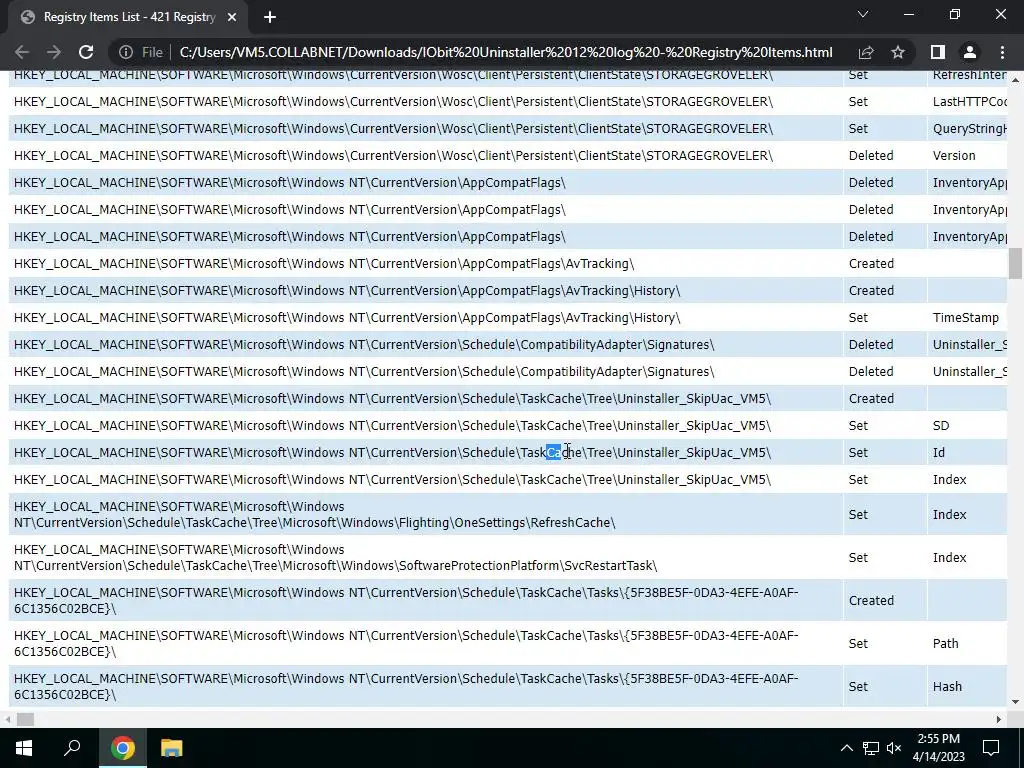Screen dimensions: 1024x768
Task: Click the scroll left arrow
Action: point(7,719)
